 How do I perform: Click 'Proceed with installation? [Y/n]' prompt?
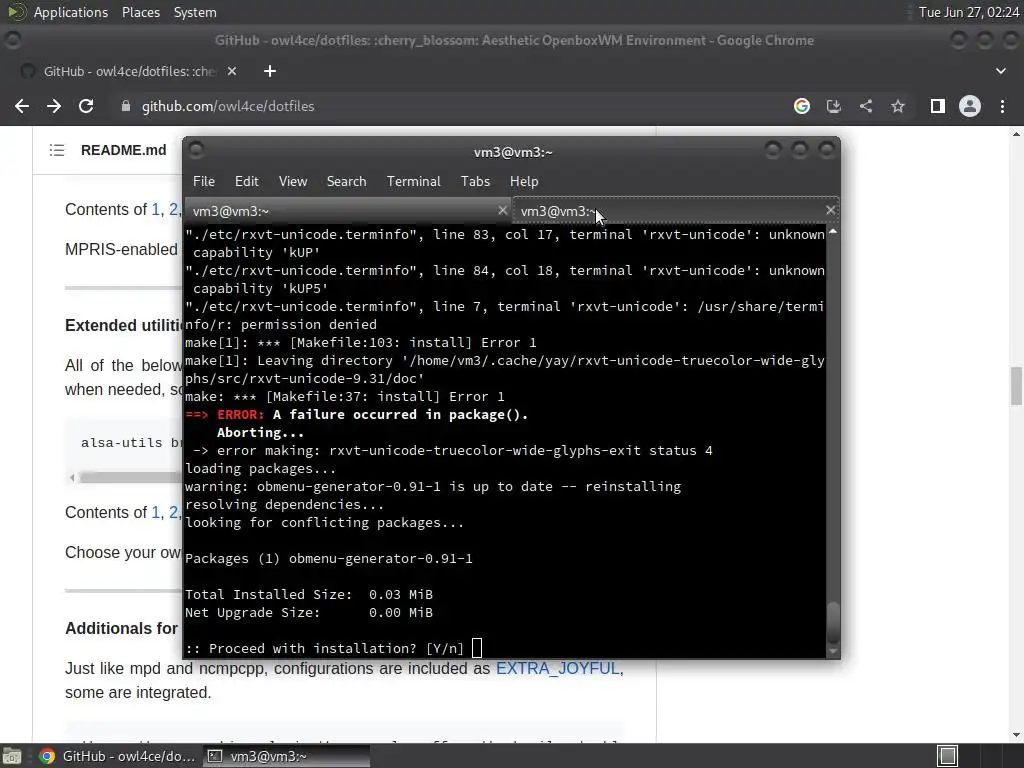click(325, 648)
